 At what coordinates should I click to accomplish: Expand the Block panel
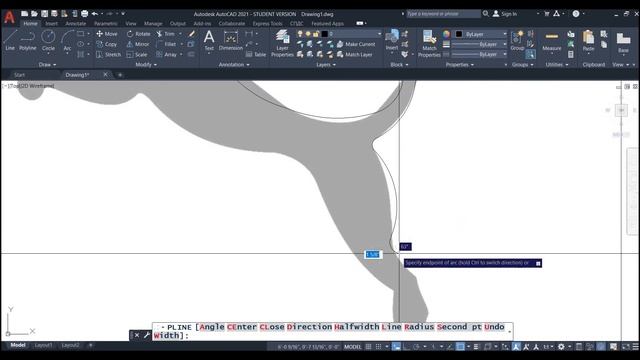(399, 64)
